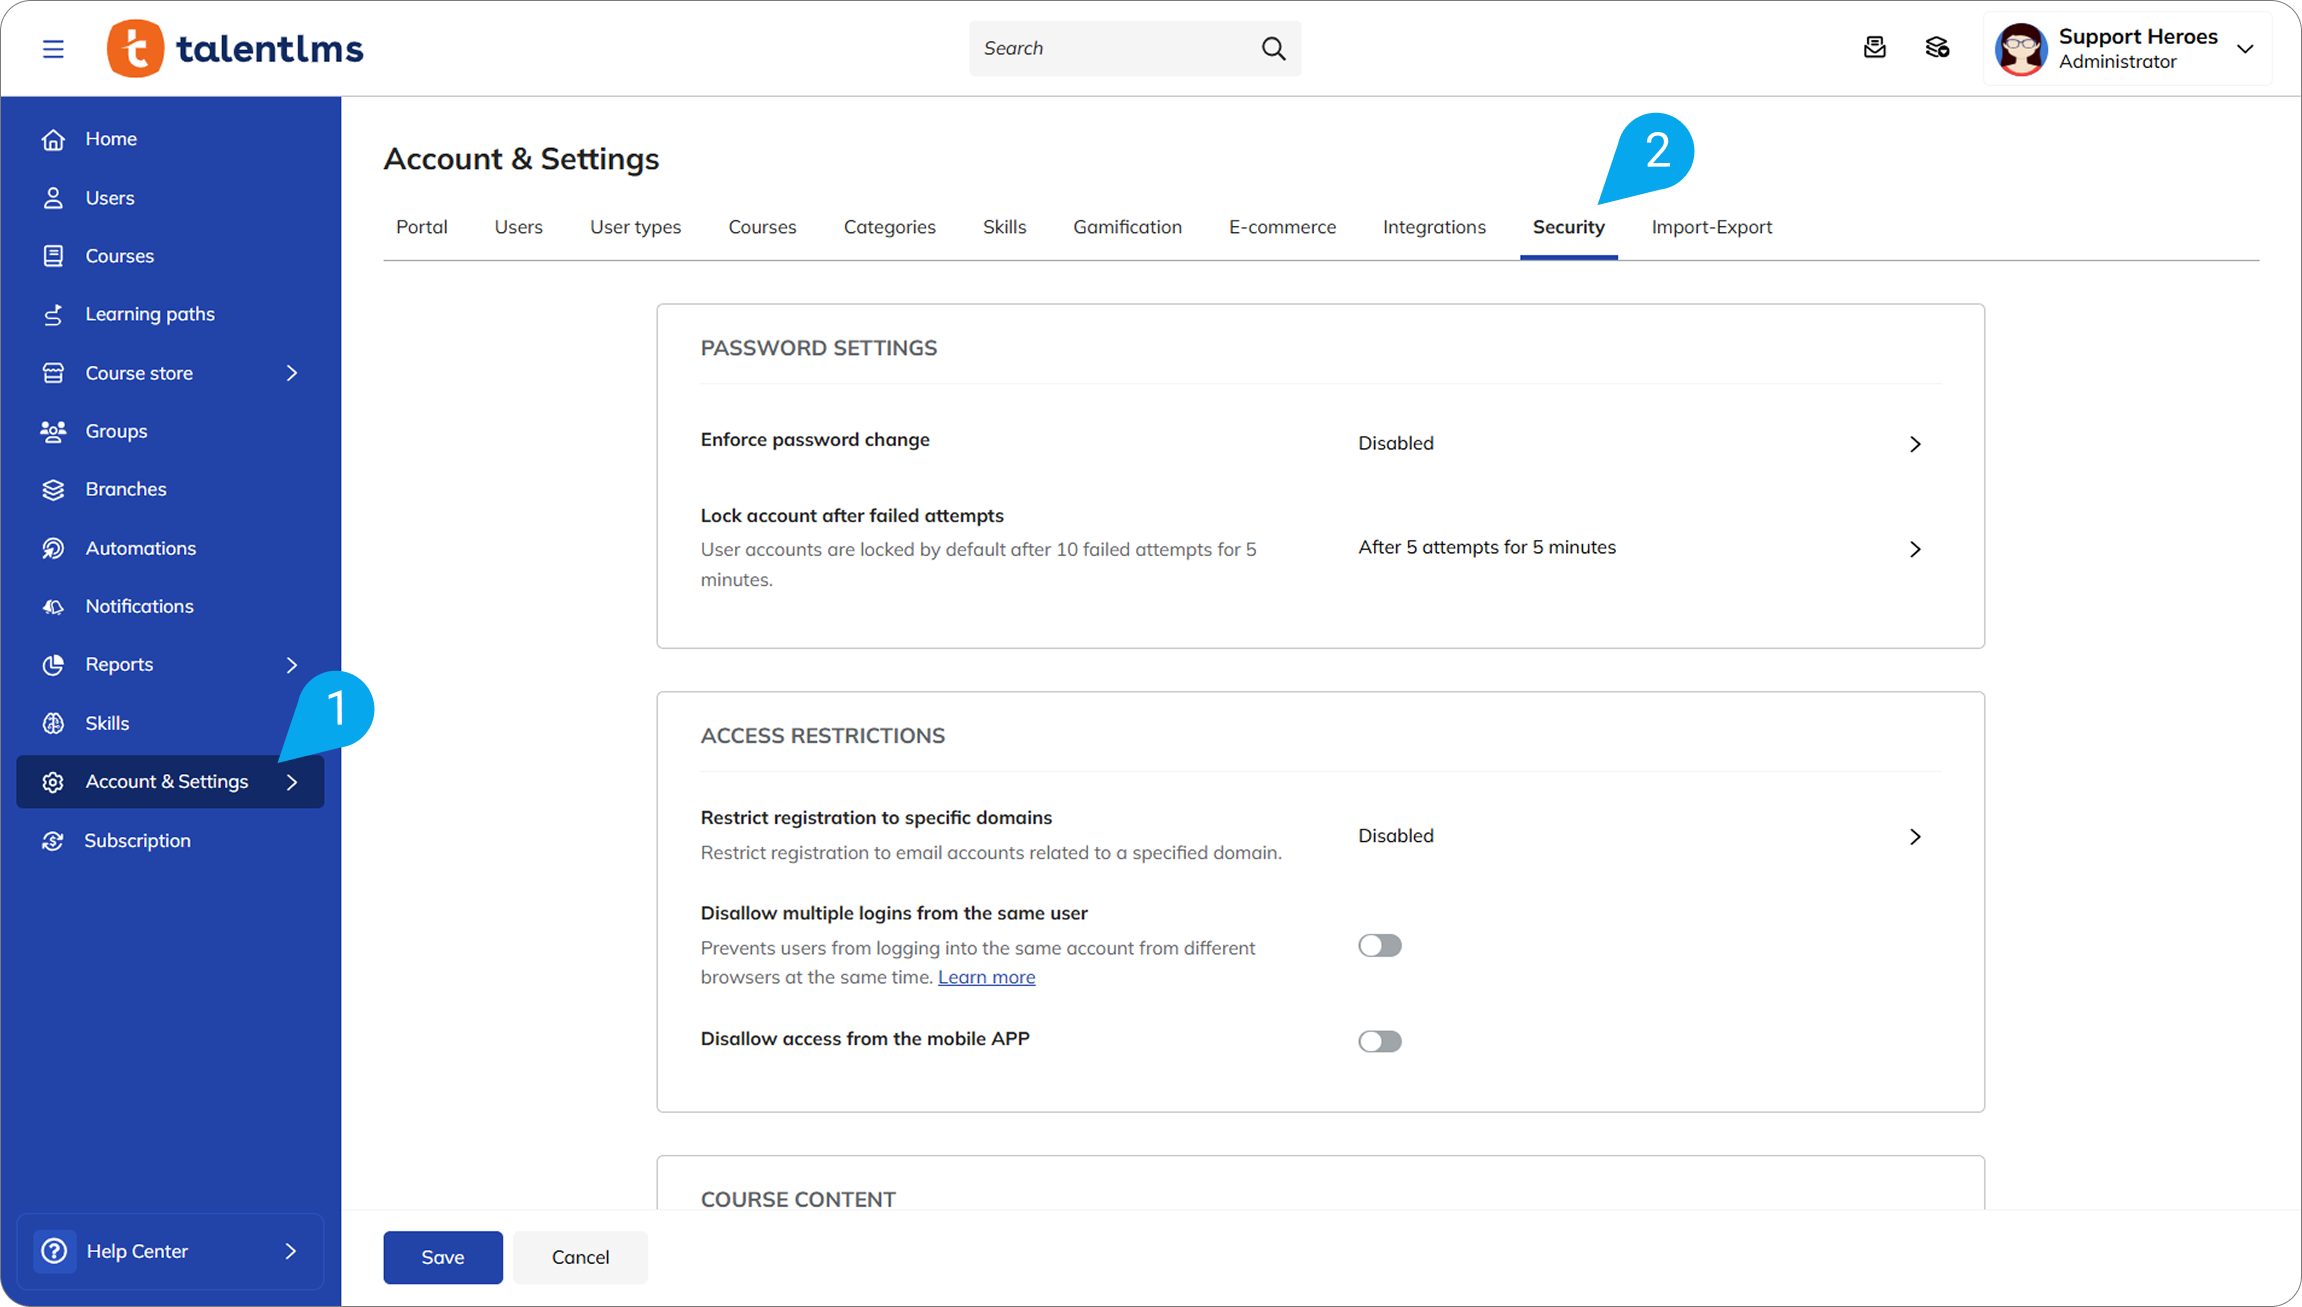Click the Save button
Screen dimensions: 2302x1307
(442, 1257)
